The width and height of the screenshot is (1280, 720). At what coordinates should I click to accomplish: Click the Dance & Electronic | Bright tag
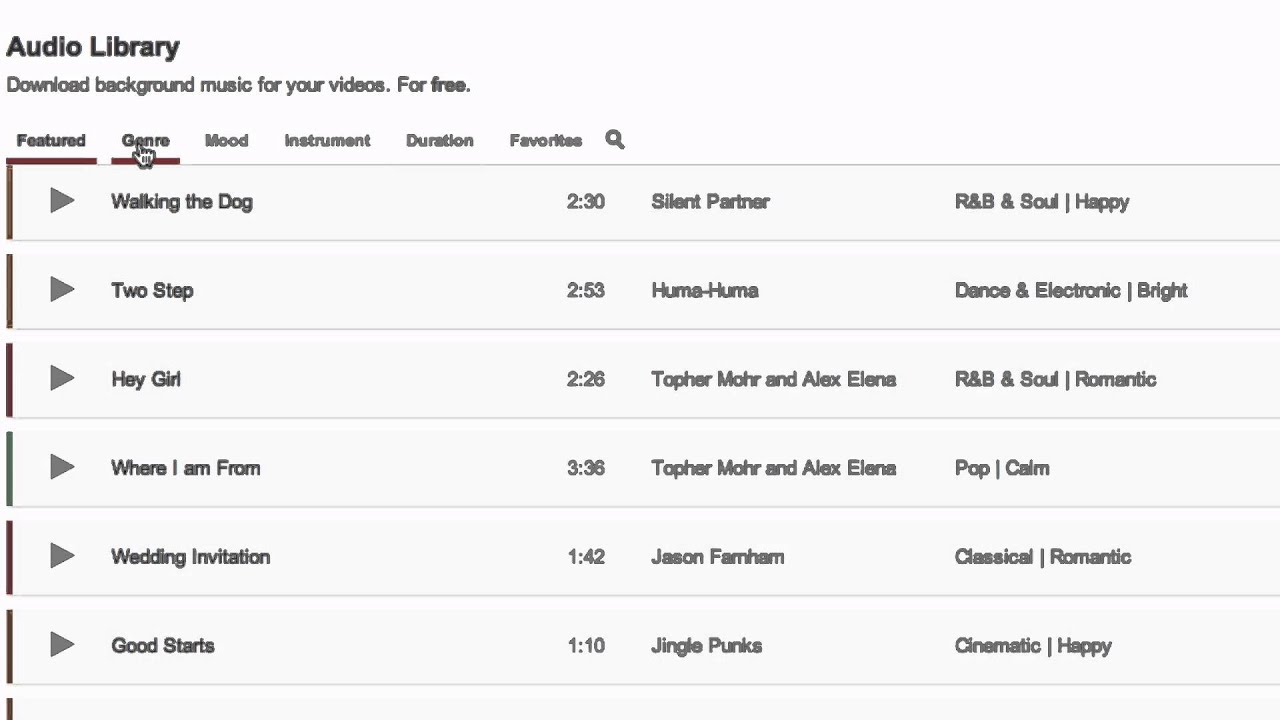1071,291
